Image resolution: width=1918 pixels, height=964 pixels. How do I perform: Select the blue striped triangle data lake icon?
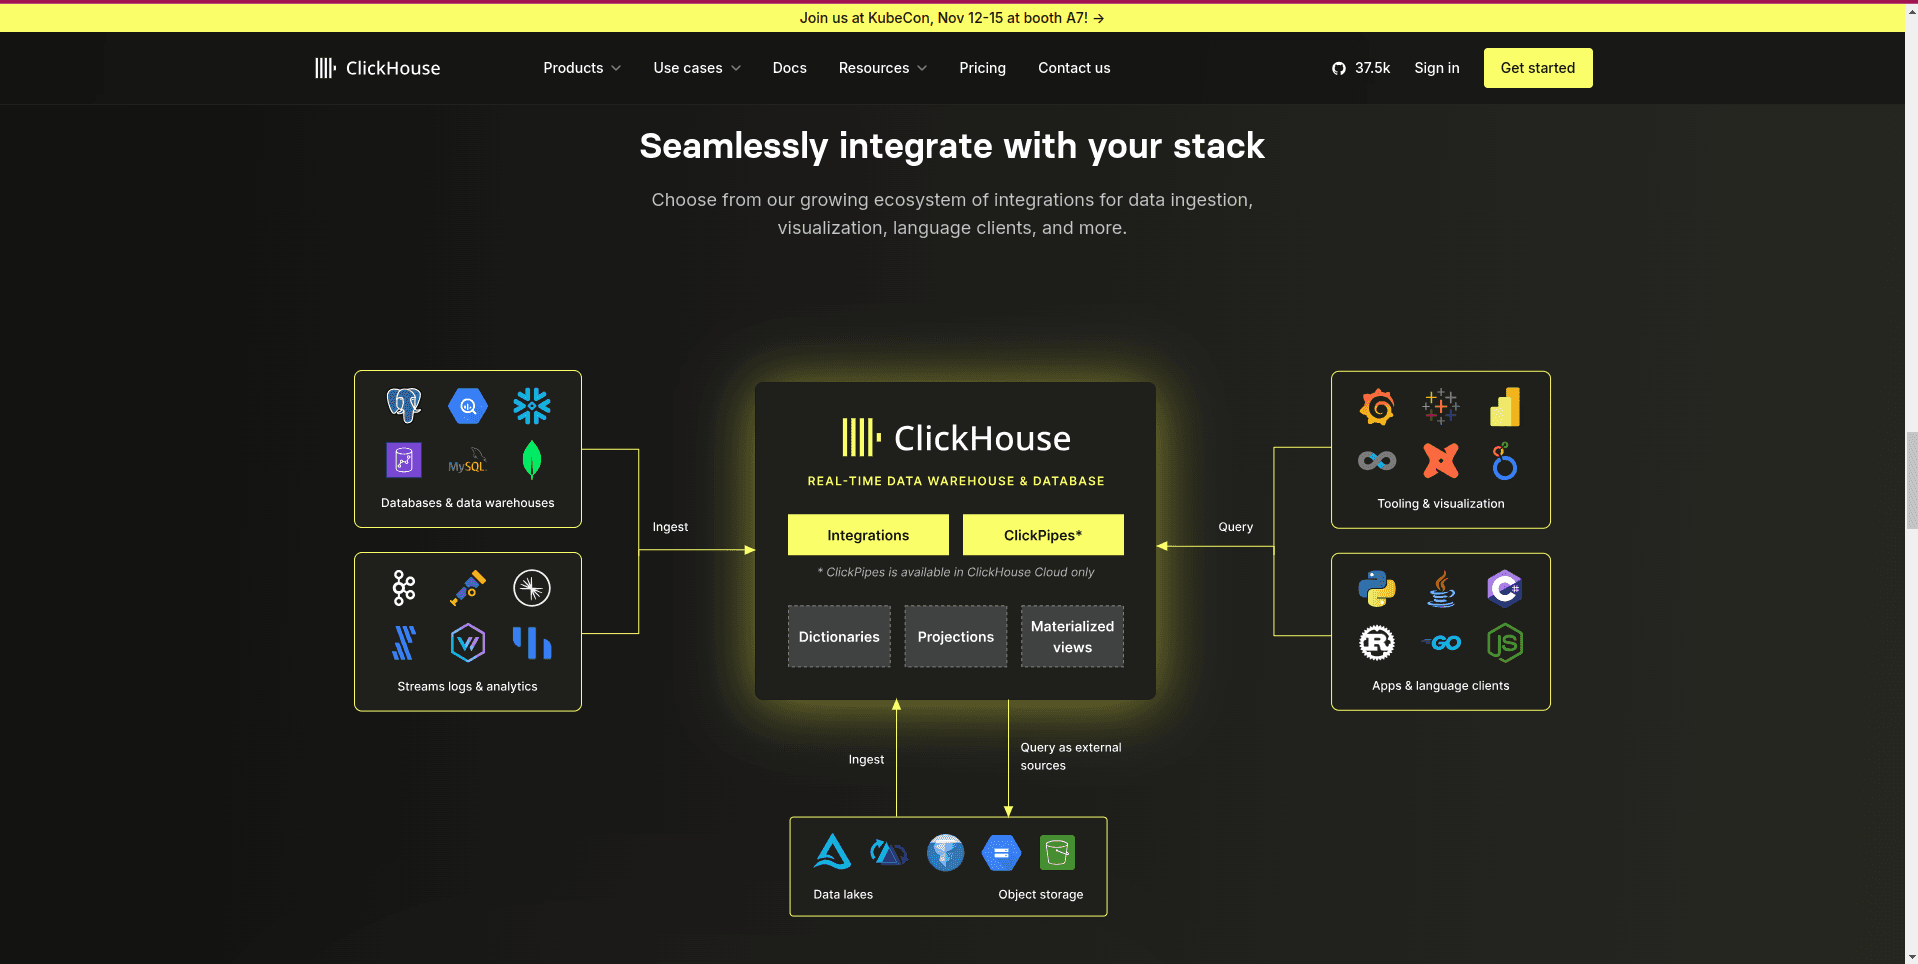[888, 853]
